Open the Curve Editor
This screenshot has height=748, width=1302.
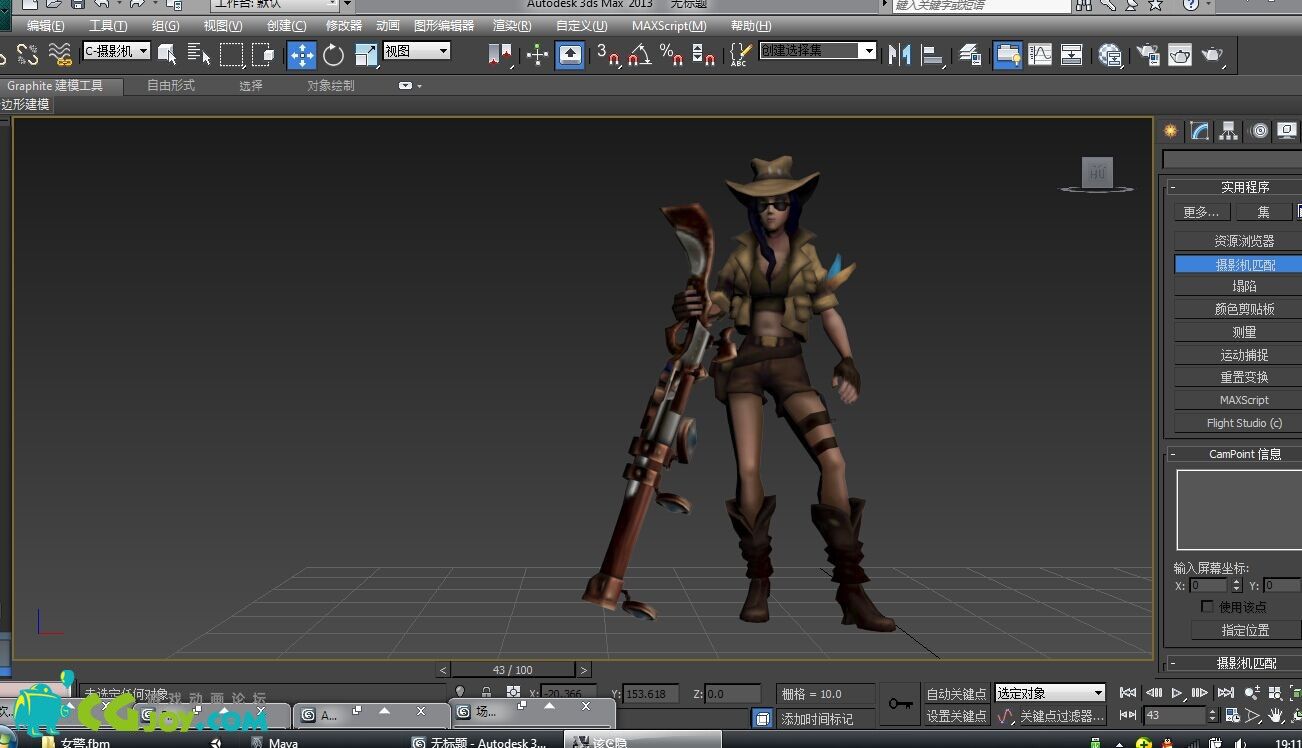(1040, 54)
